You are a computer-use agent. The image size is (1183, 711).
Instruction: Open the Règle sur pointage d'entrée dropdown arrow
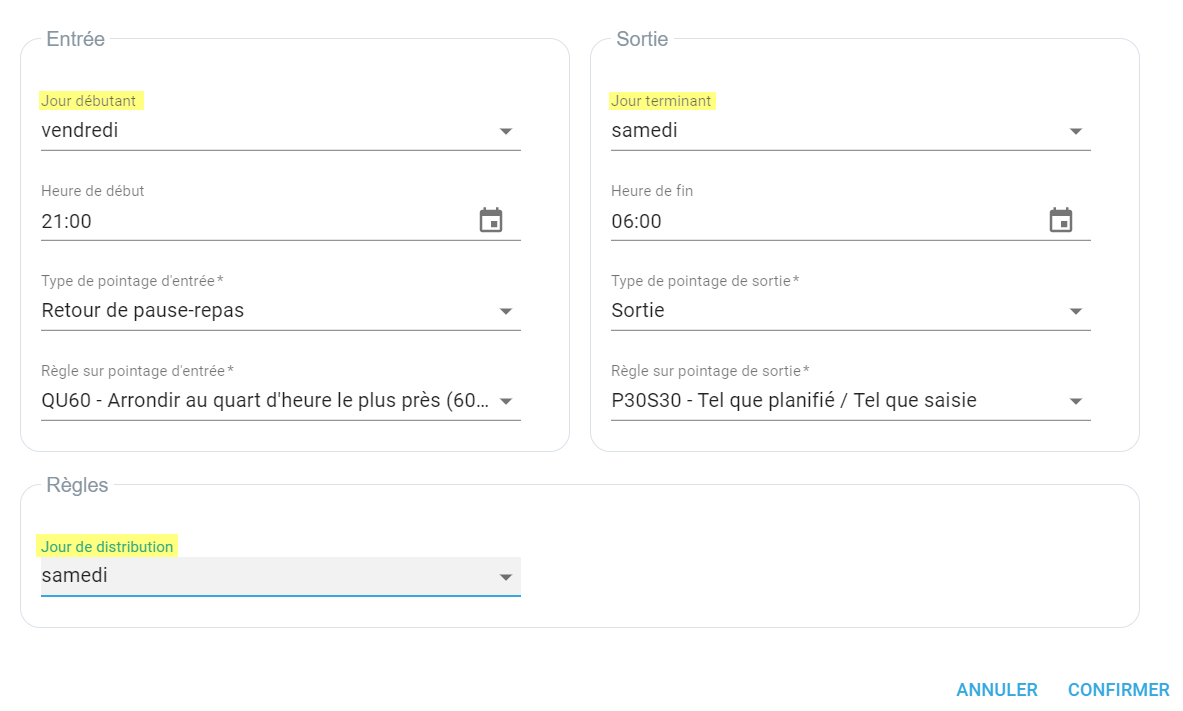pos(506,401)
